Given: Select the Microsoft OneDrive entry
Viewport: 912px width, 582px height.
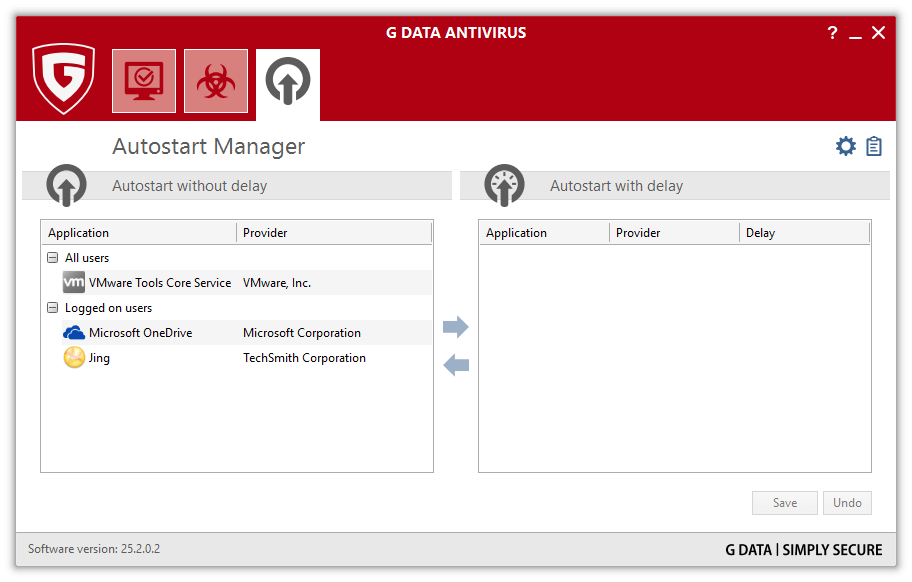Looking at the screenshot, I should pyautogui.click(x=247, y=333).
